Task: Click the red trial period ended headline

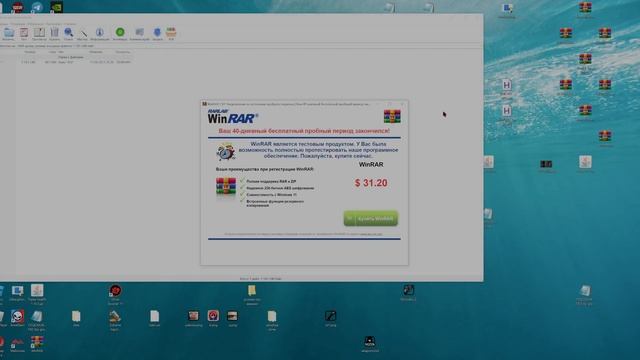Action: pyautogui.click(x=304, y=131)
